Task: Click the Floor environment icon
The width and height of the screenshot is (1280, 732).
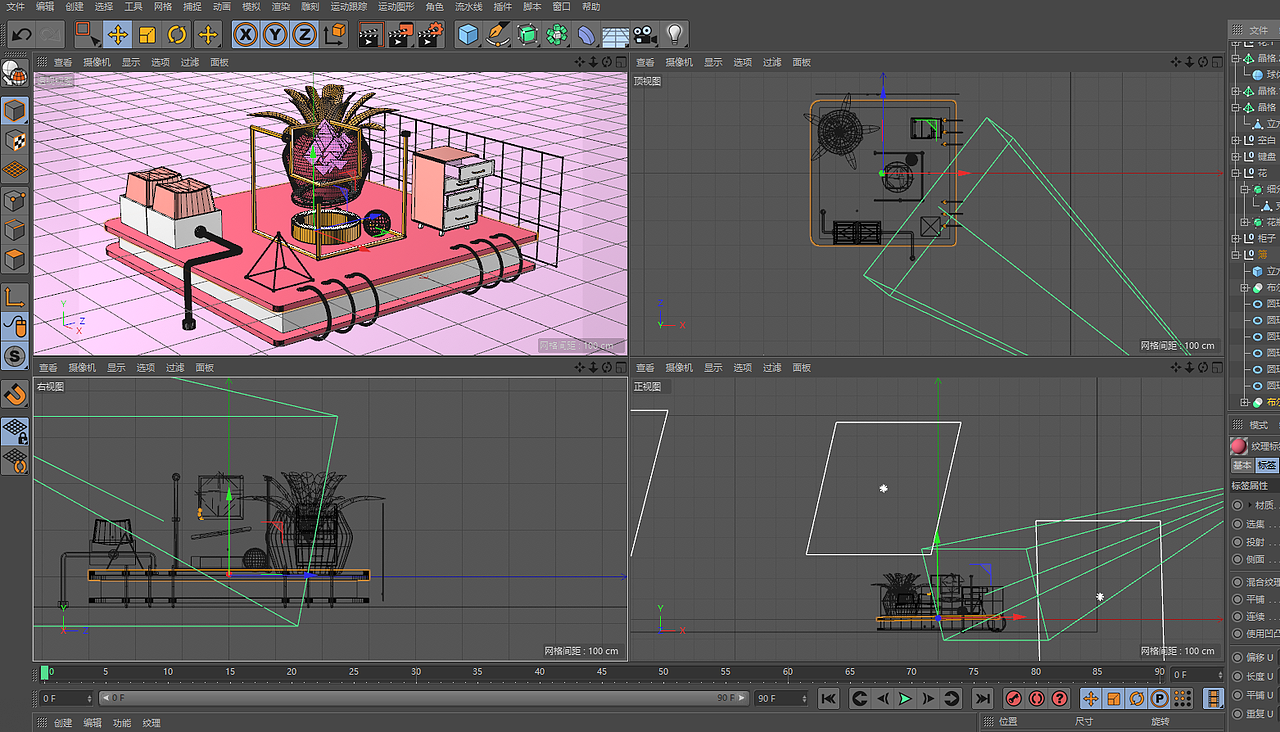Action: point(616,36)
